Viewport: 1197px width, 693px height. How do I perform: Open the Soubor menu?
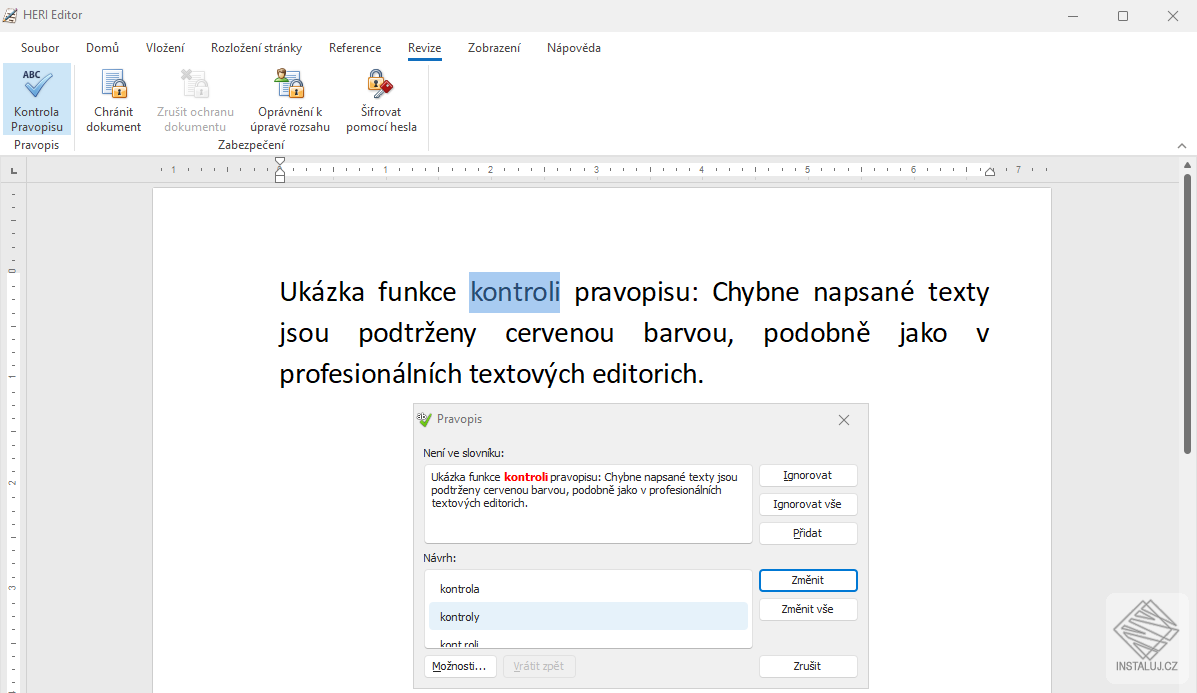pyautogui.click(x=40, y=47)
